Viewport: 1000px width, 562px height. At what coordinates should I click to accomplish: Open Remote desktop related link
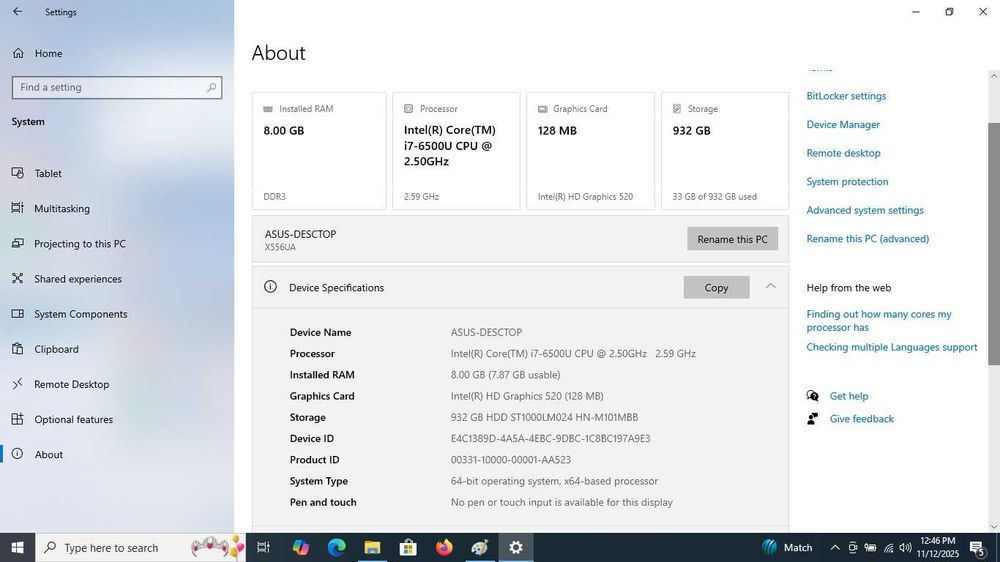tap(843, 153)
